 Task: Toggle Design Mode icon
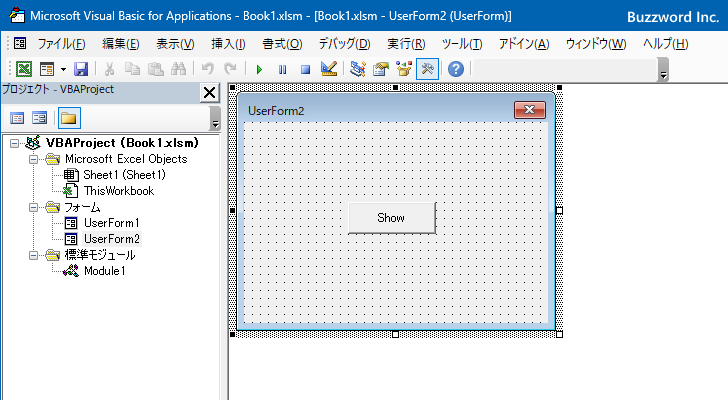(329, 69)
